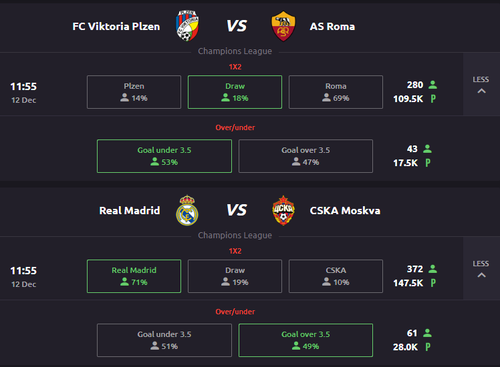Click green P icon beside 28.0K
The height and width of the screenshot is (367, 500).
428,347
